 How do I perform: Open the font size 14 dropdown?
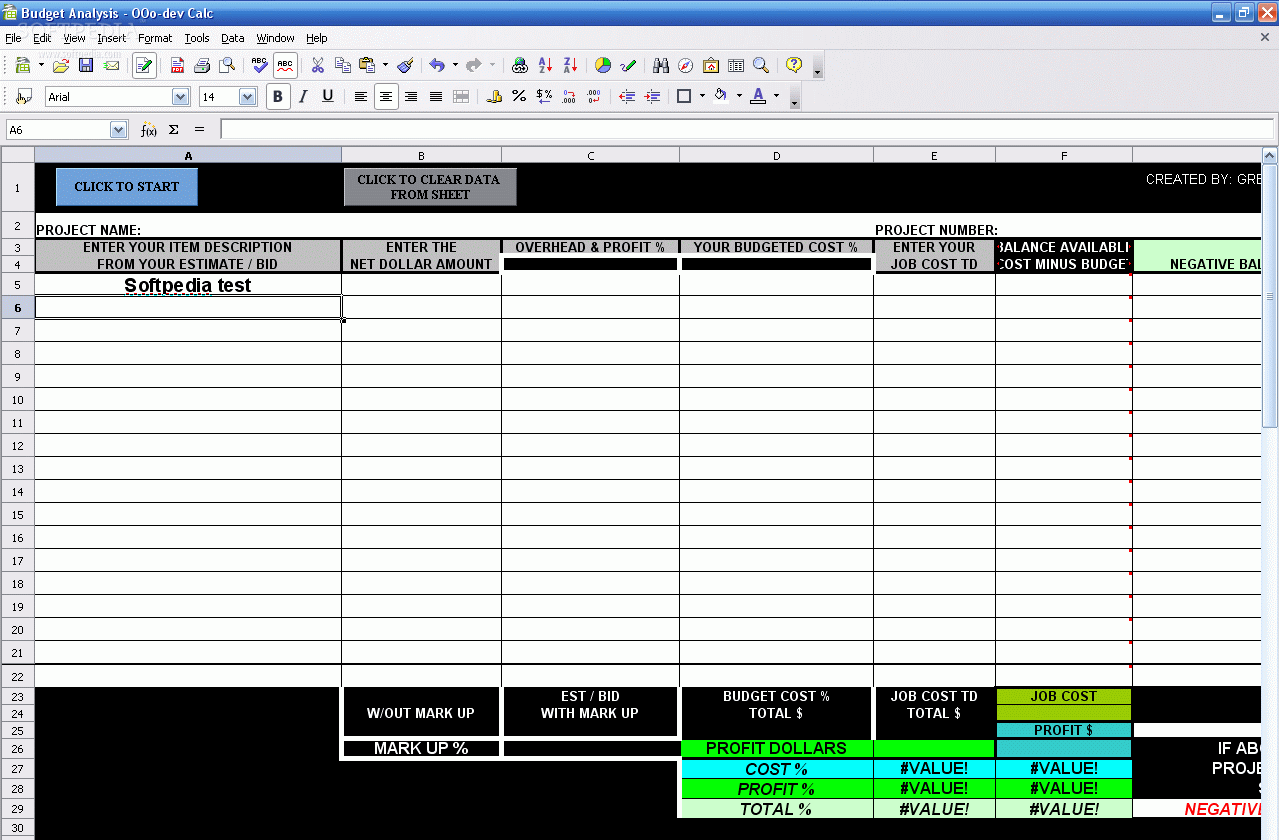pos(248,97)
